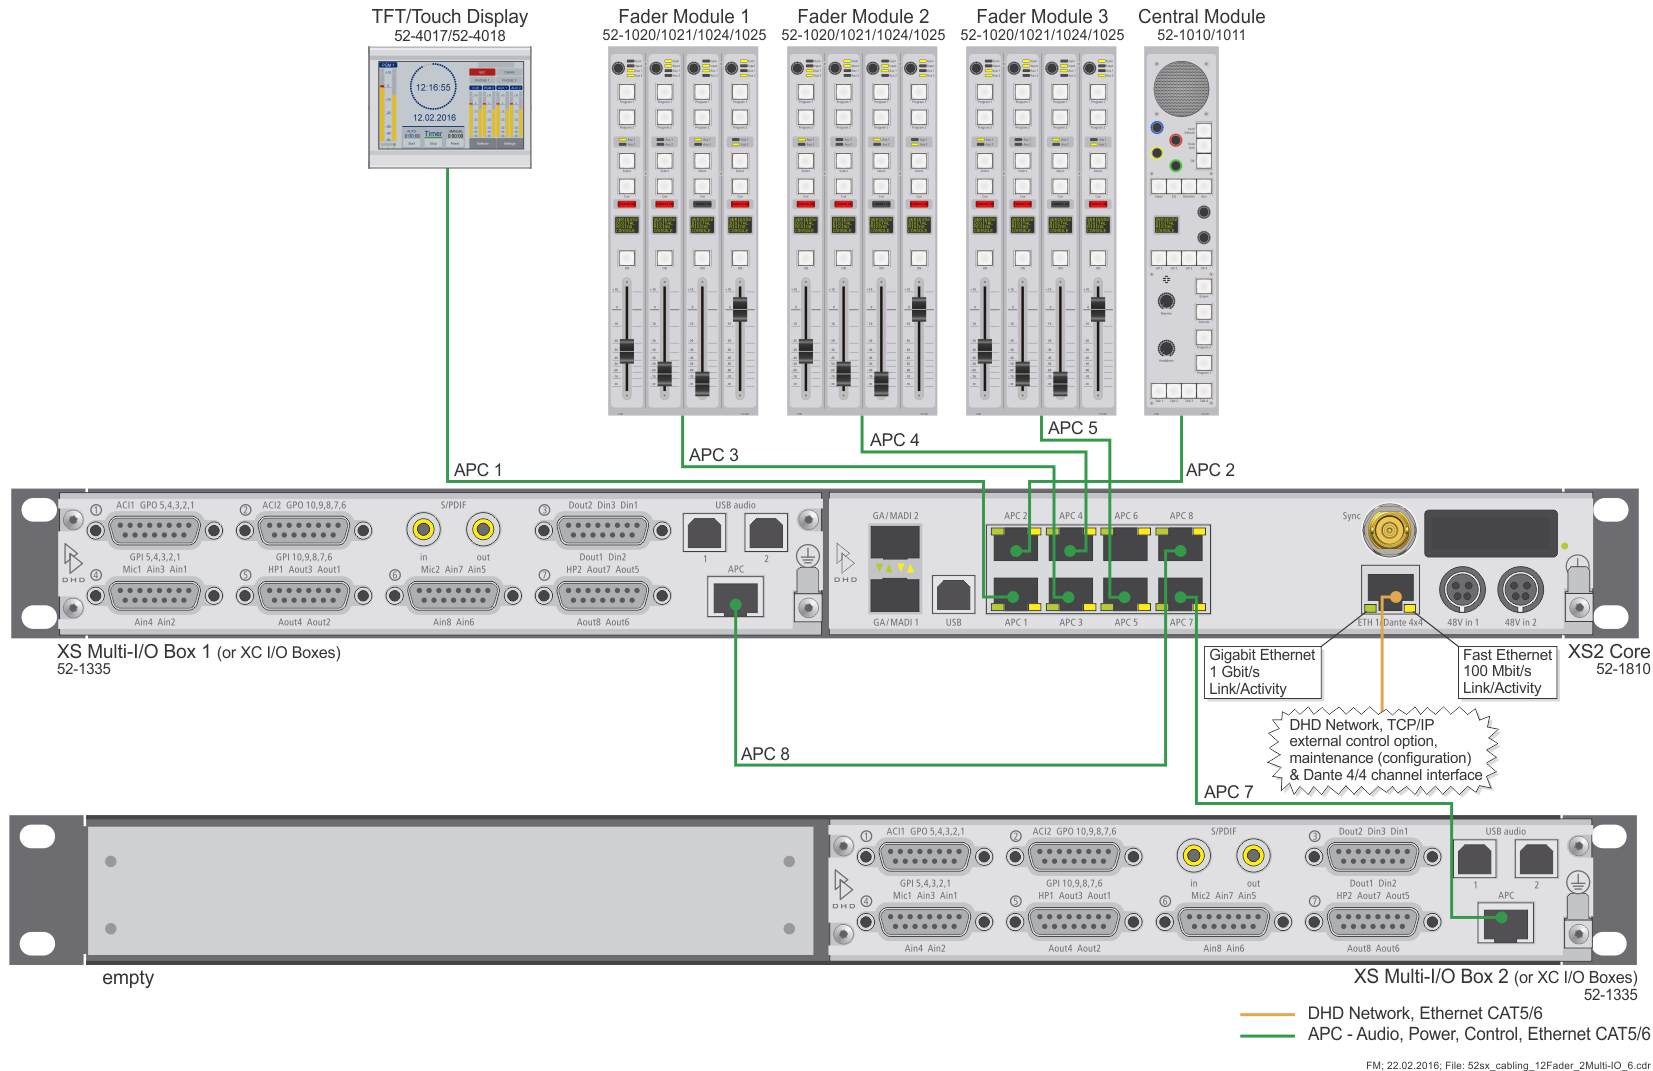This screenshot has width=1653, height=1071.
Task: Click USB audio port 2 on Box 1
Action: pos(767,532)
